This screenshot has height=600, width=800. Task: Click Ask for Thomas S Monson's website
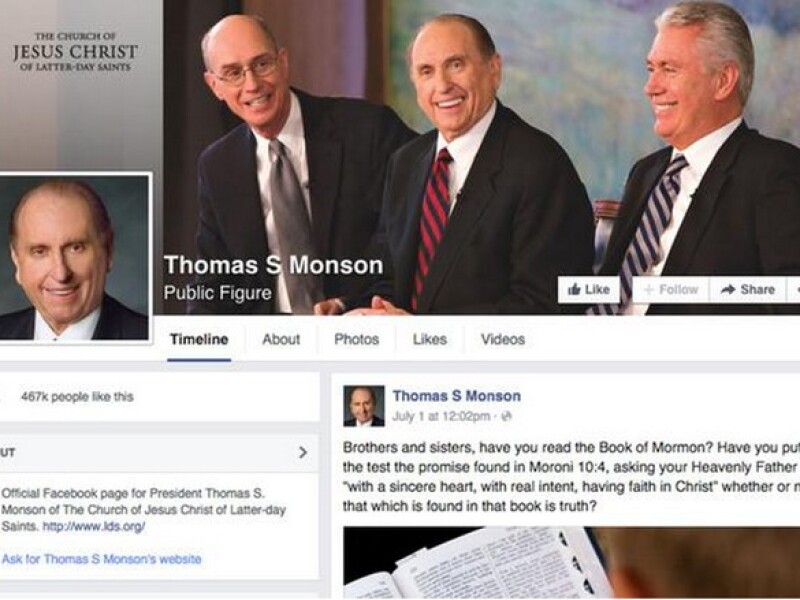point(102,559)
